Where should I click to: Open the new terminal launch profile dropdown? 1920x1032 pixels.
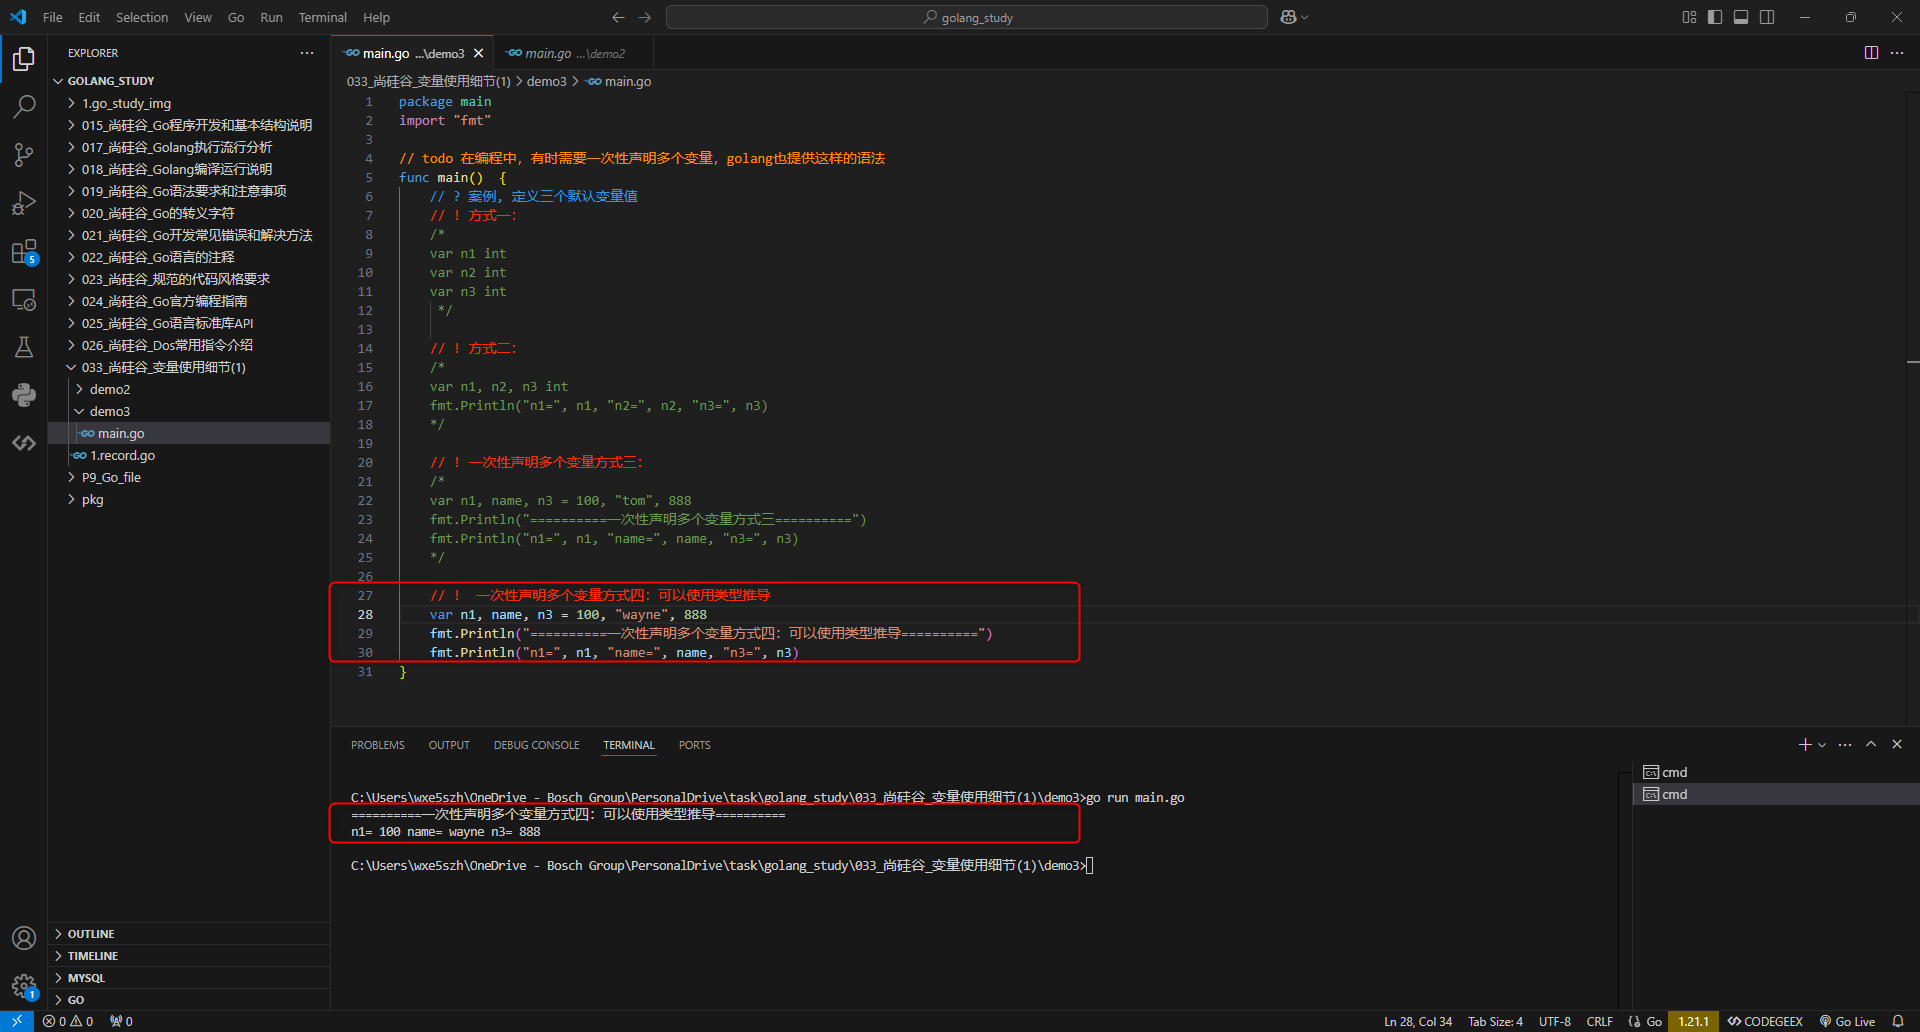(1822, 745)
